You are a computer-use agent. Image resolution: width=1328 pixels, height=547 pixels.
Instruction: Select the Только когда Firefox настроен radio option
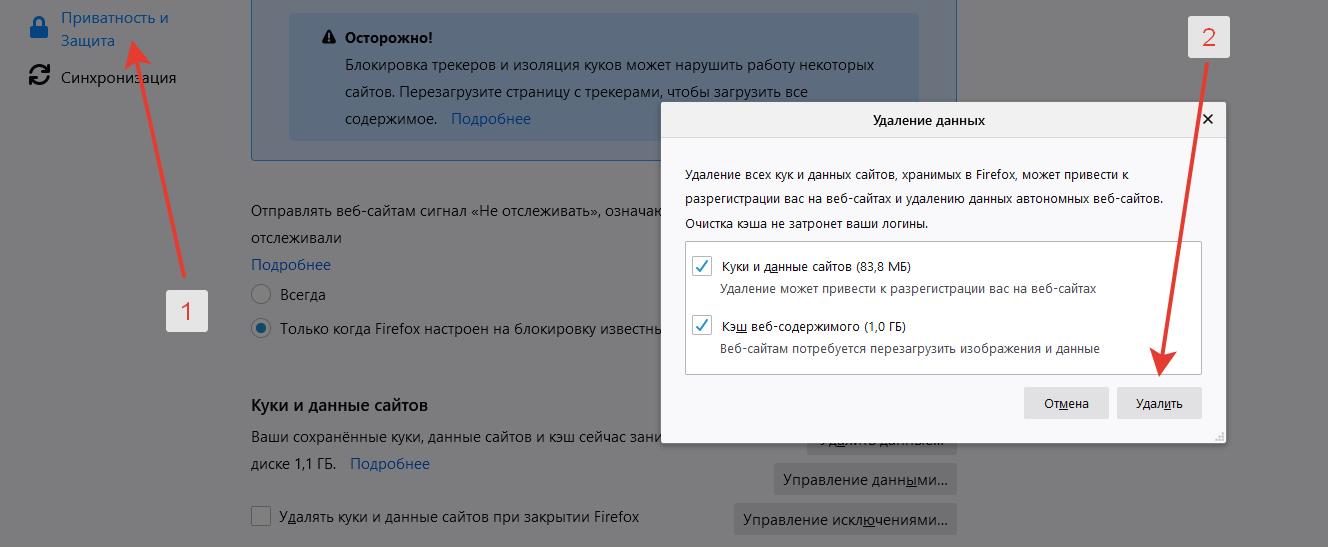click(261, 328)
